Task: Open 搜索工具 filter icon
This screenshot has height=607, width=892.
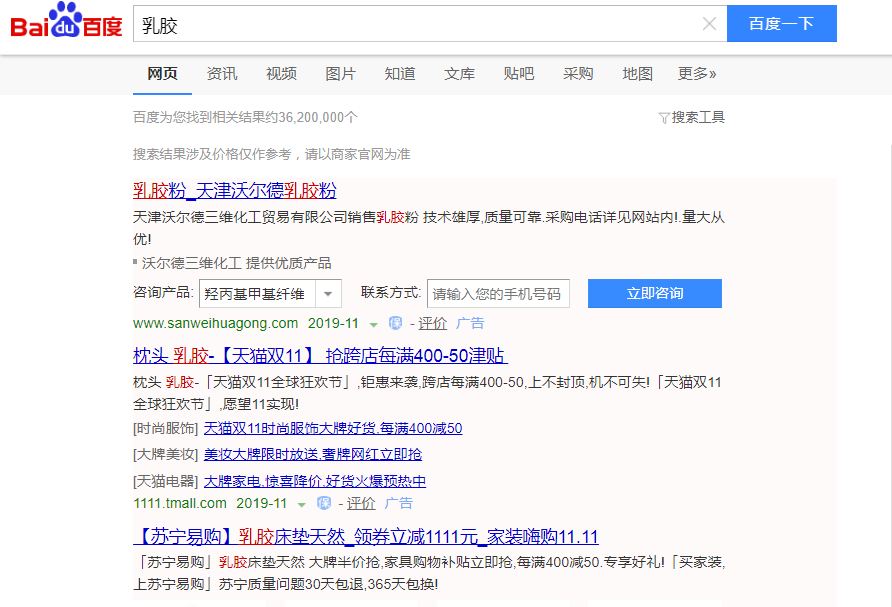Action: [x=664, y=118]
